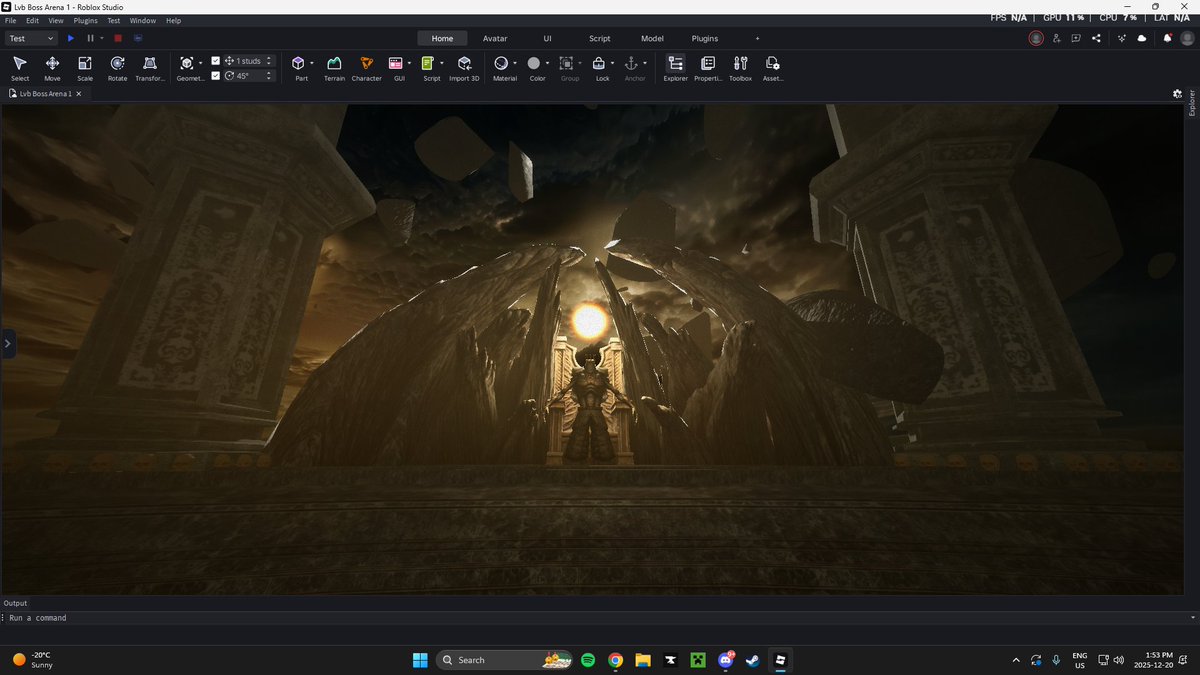
Task: Activate the Rotate tool
Action: click(117, 67)
